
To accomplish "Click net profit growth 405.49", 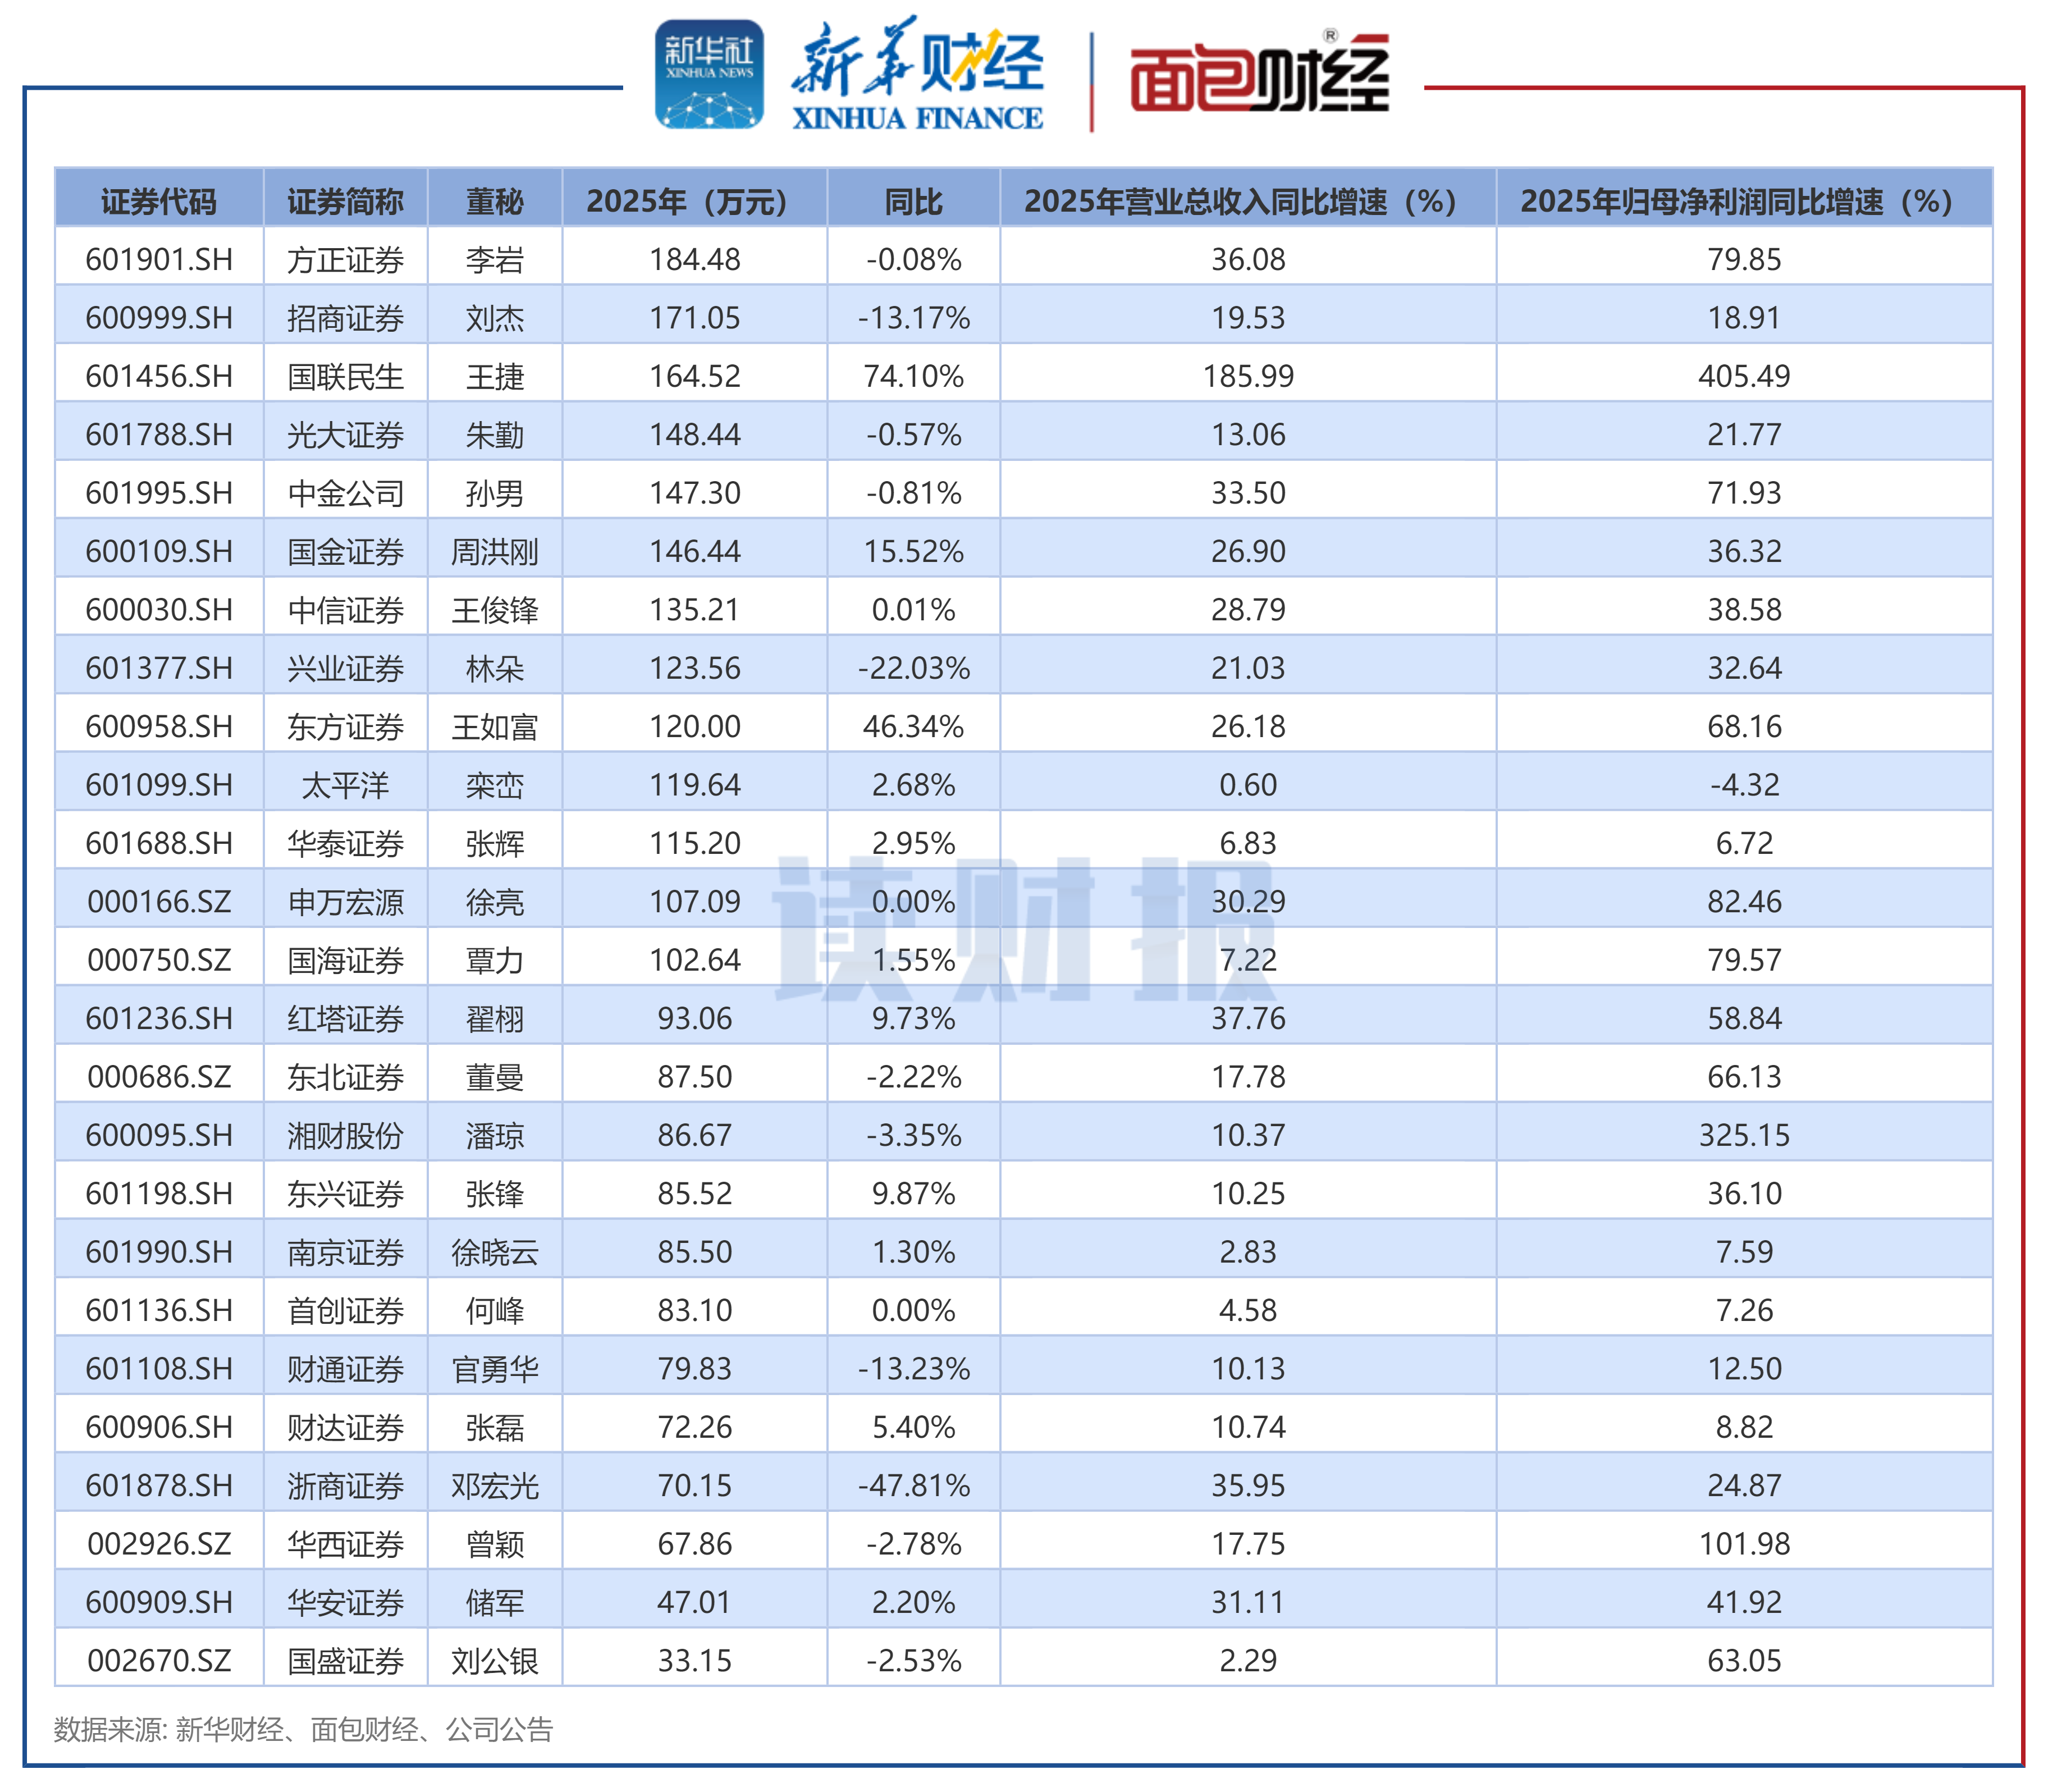I will [1744, 377].
